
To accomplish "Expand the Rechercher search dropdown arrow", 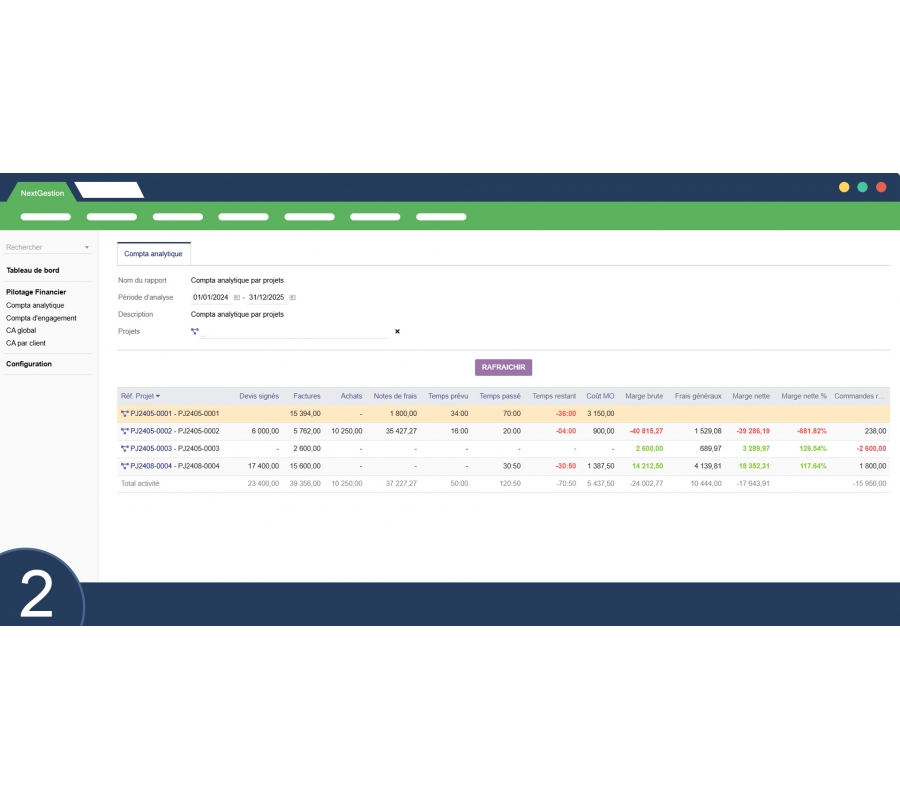I will tap(87, 247).
